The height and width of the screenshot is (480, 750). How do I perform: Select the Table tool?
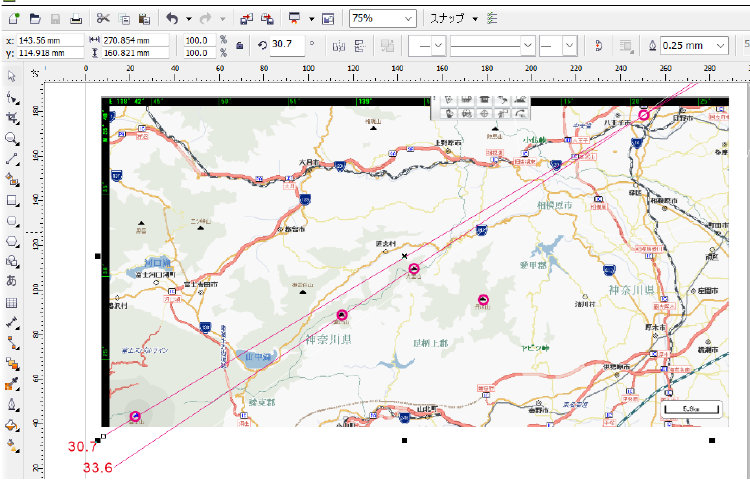pos(12,302)
